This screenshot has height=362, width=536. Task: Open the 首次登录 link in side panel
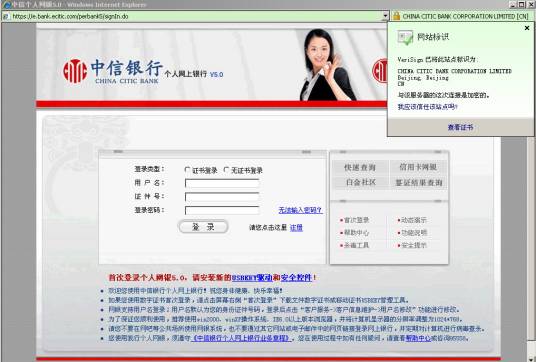(x=356, y=220)
